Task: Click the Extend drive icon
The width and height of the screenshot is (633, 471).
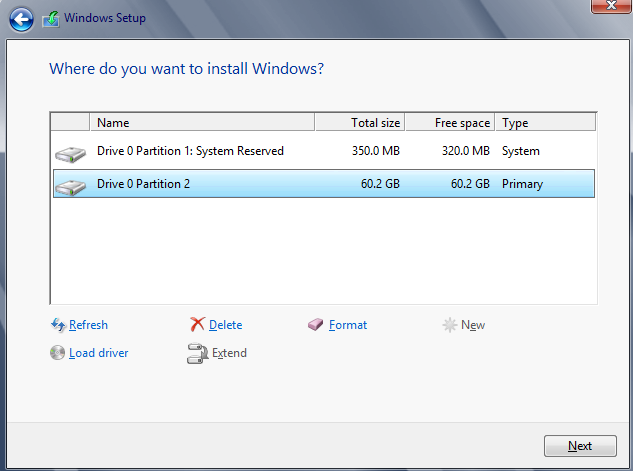Action: [x=197, y=354]
